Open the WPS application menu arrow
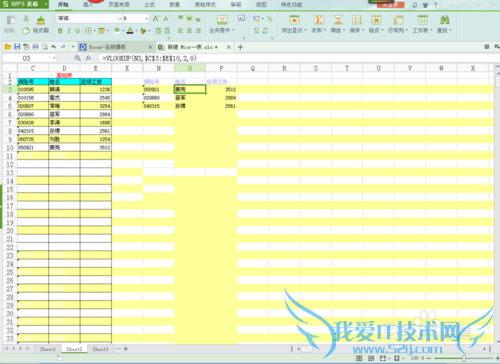 point(45,4)
